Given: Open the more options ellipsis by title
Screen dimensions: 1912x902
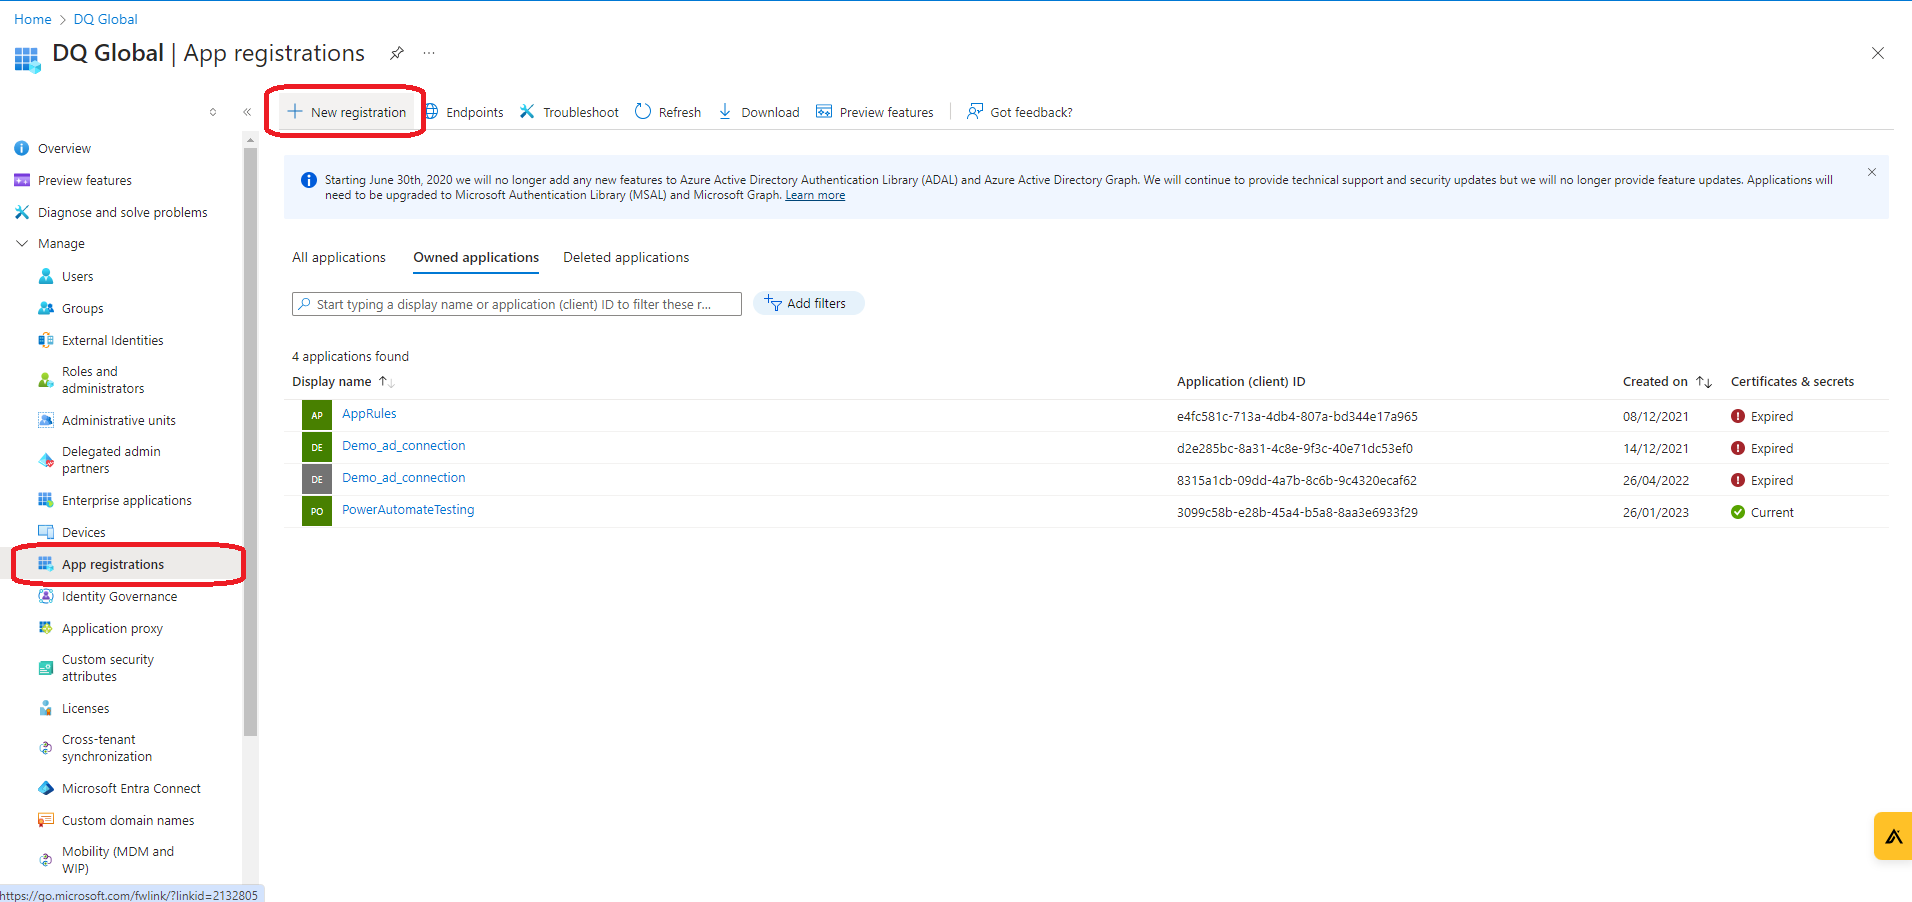Looking at the screenshot, I should pos(429,53).
